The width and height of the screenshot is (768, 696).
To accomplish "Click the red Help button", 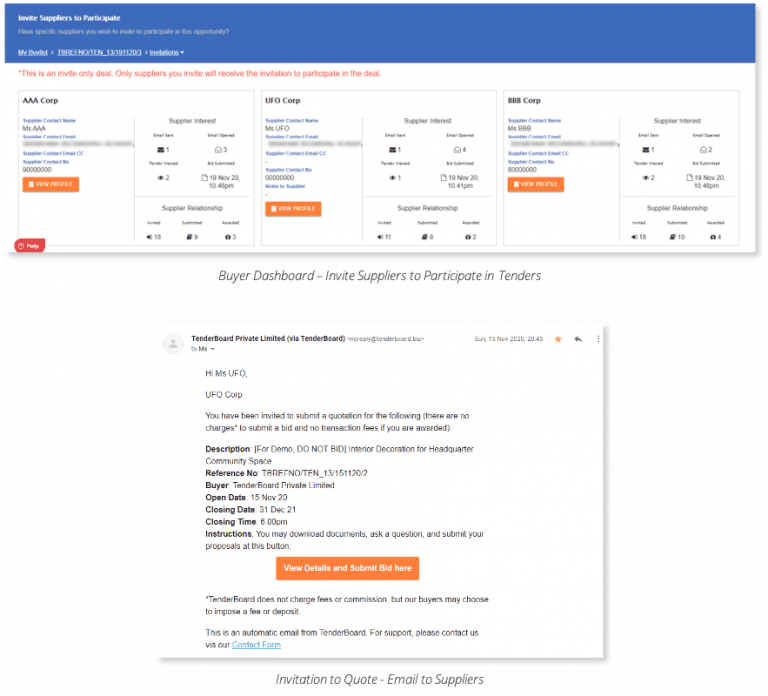I will coord(29,246).
